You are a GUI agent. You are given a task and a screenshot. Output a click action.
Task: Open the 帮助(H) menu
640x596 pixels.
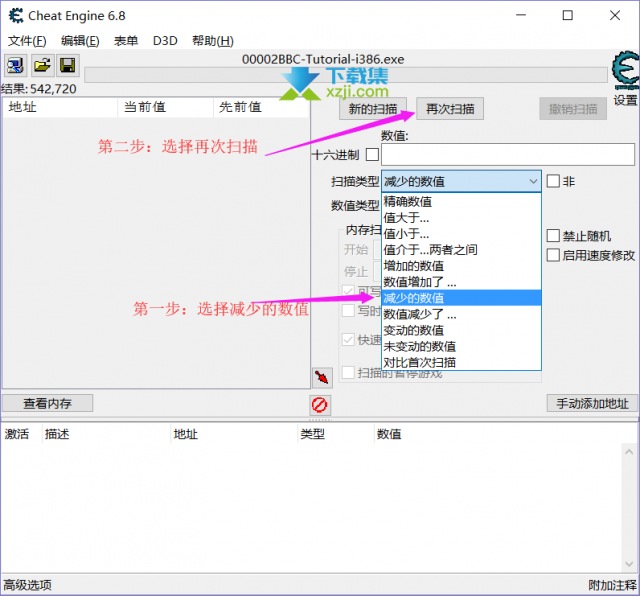(213, 41)
